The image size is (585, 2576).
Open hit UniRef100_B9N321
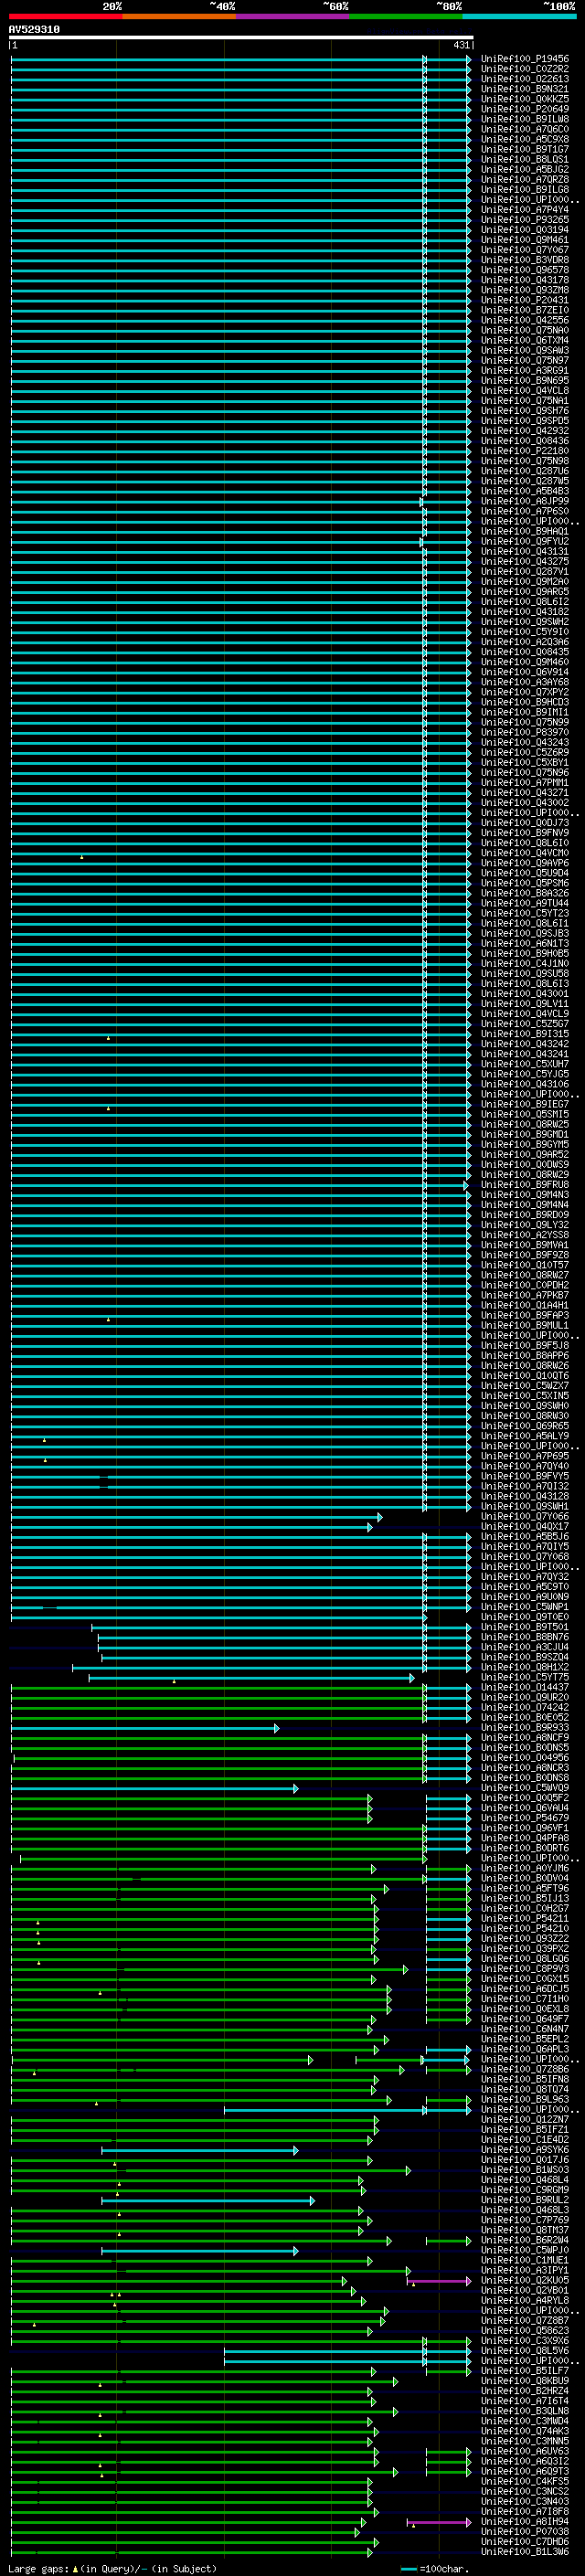click(525, 89)
